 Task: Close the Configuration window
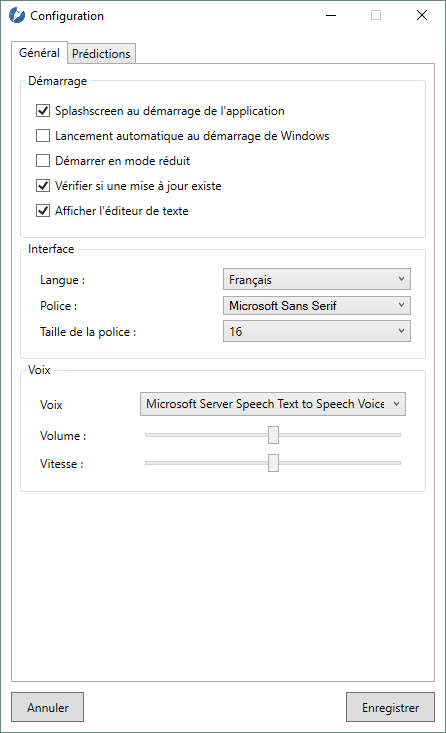tap(422, 15)
